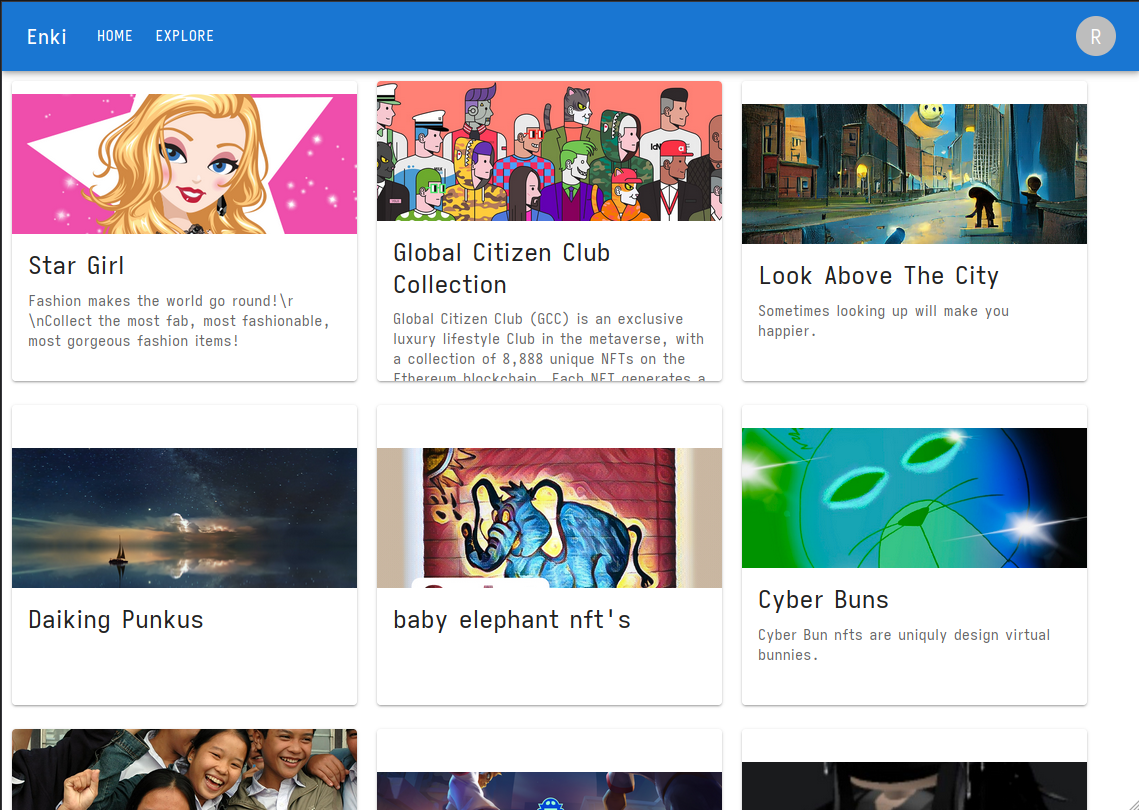Open Daiking Punkus night sky image
The width and height of the screenshot is (1139, 810).
[x=185, y=518]
